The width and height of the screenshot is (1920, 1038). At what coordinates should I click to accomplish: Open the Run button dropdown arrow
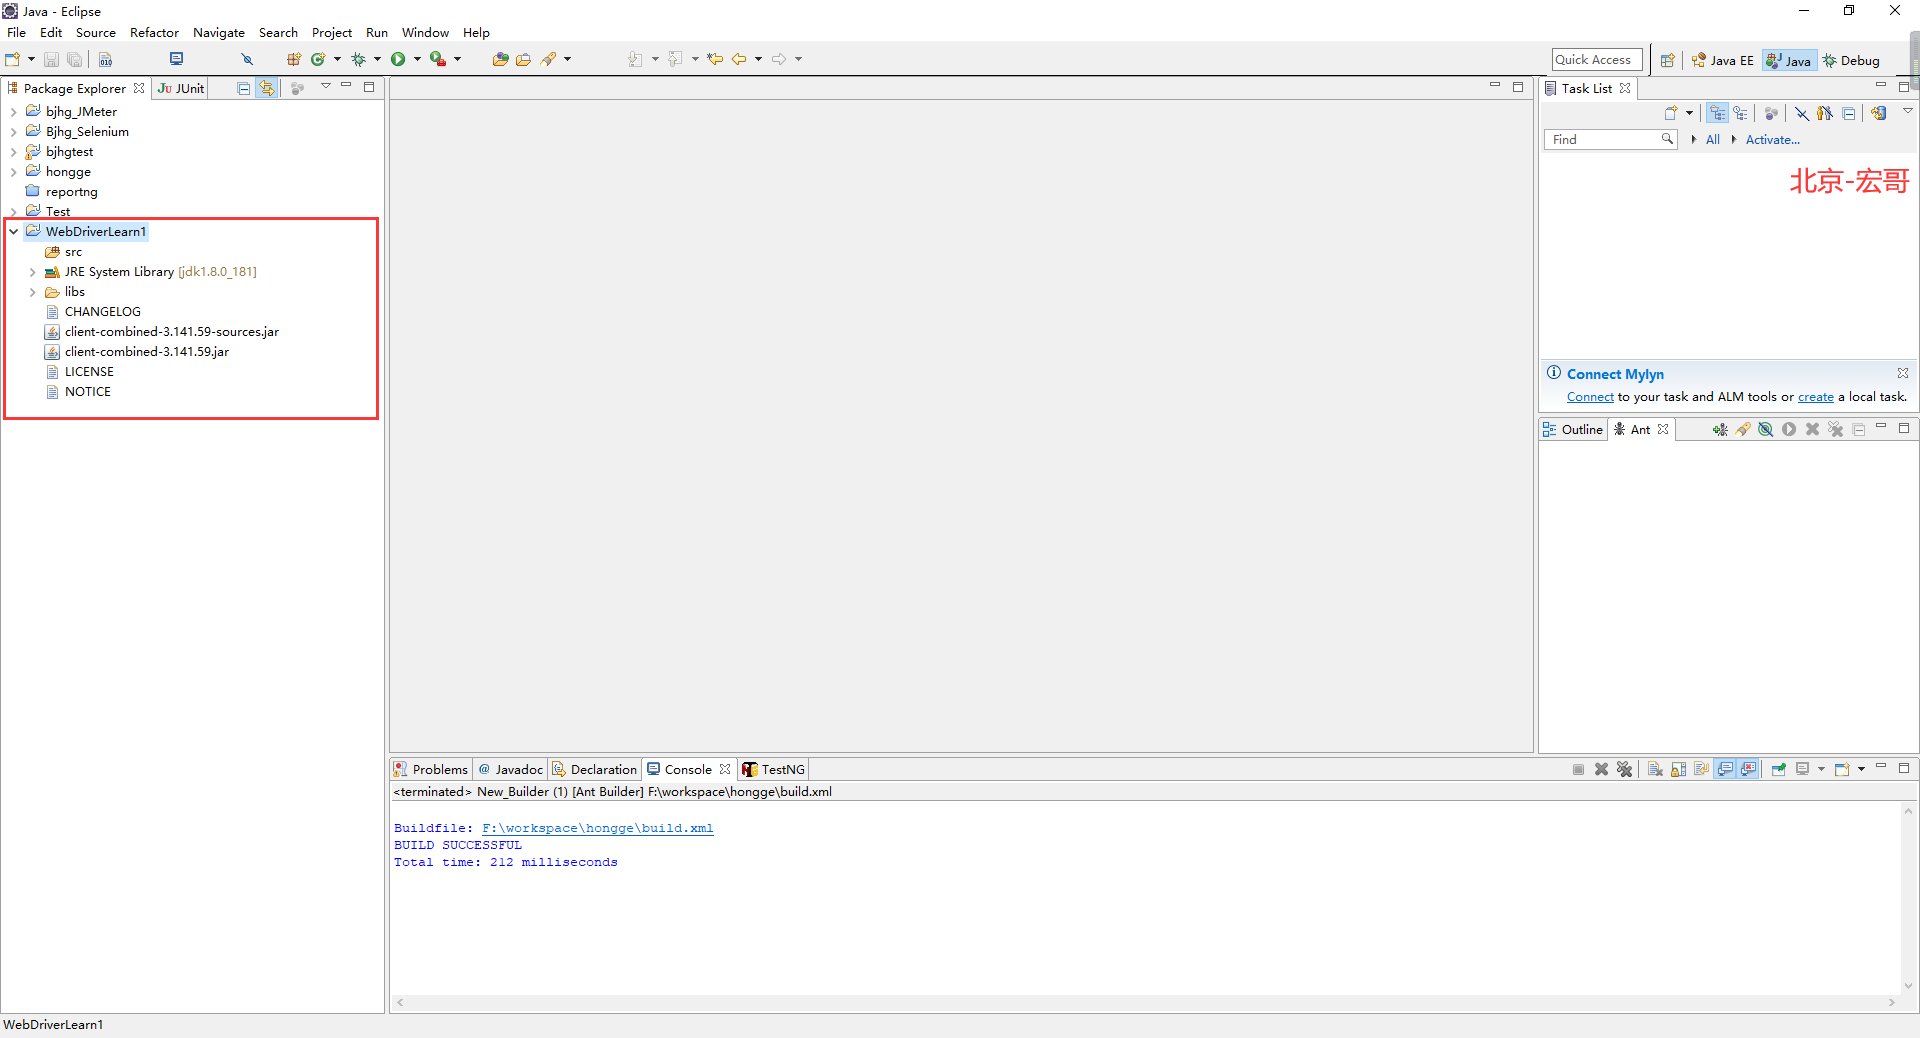pos(417,59)
